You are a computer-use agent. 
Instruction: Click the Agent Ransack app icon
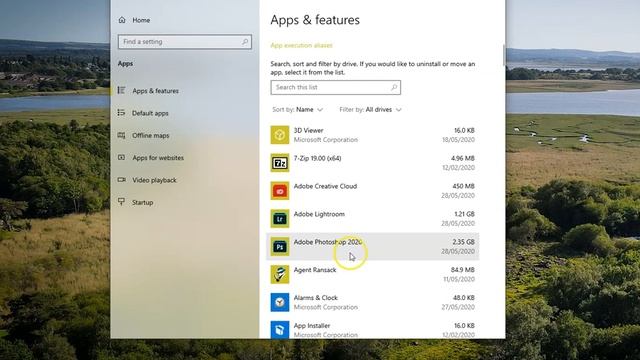coord(280,274)
